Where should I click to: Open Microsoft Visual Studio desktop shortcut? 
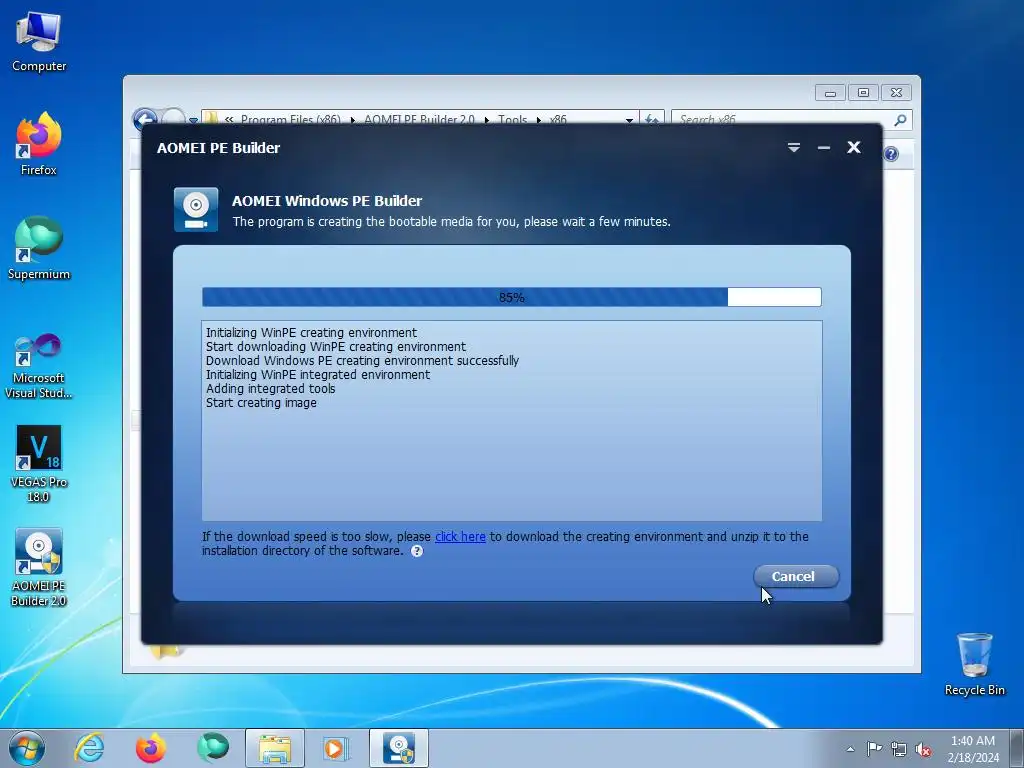pyautogui.click(x=39, y=366)
